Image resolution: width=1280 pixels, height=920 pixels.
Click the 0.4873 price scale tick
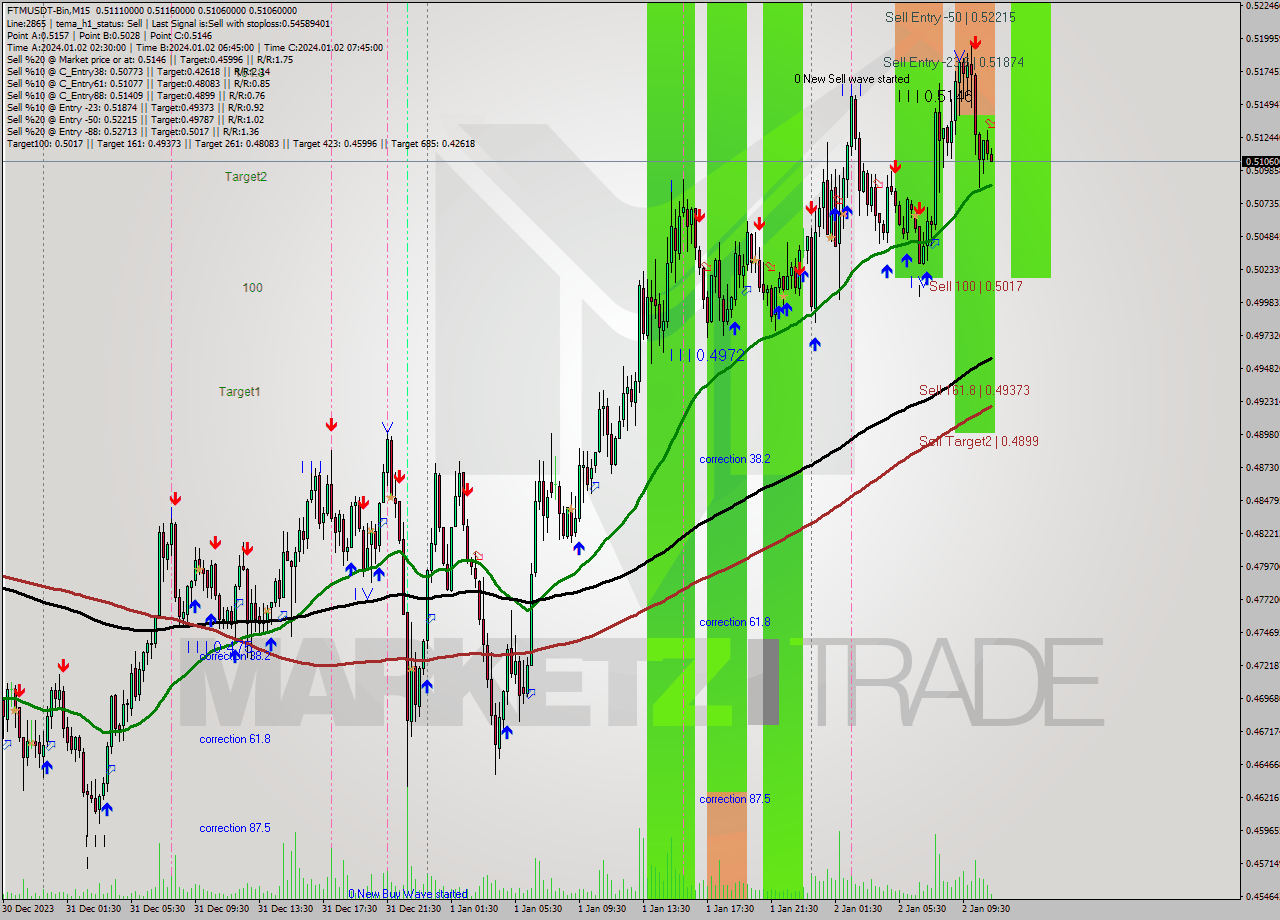[1261, 467]
